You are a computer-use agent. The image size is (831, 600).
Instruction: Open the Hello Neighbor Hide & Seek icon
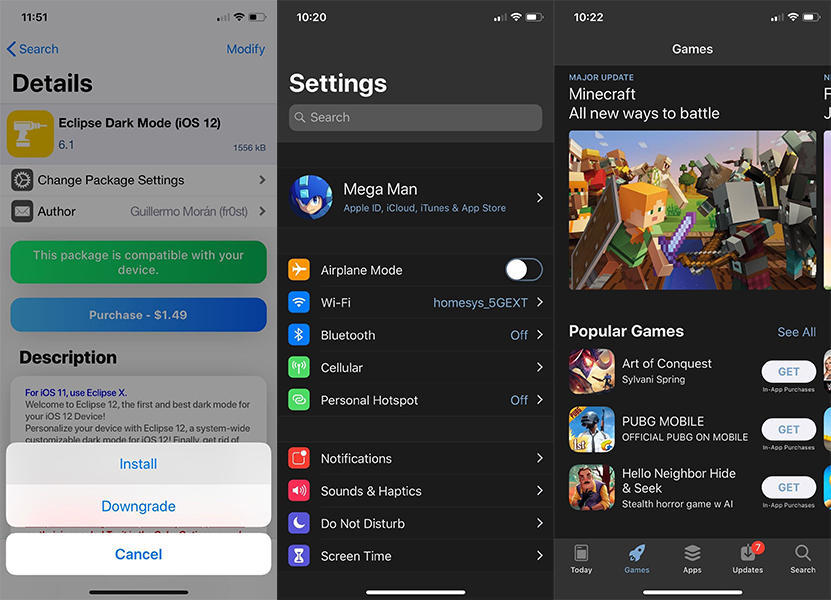tap(592, 488)
